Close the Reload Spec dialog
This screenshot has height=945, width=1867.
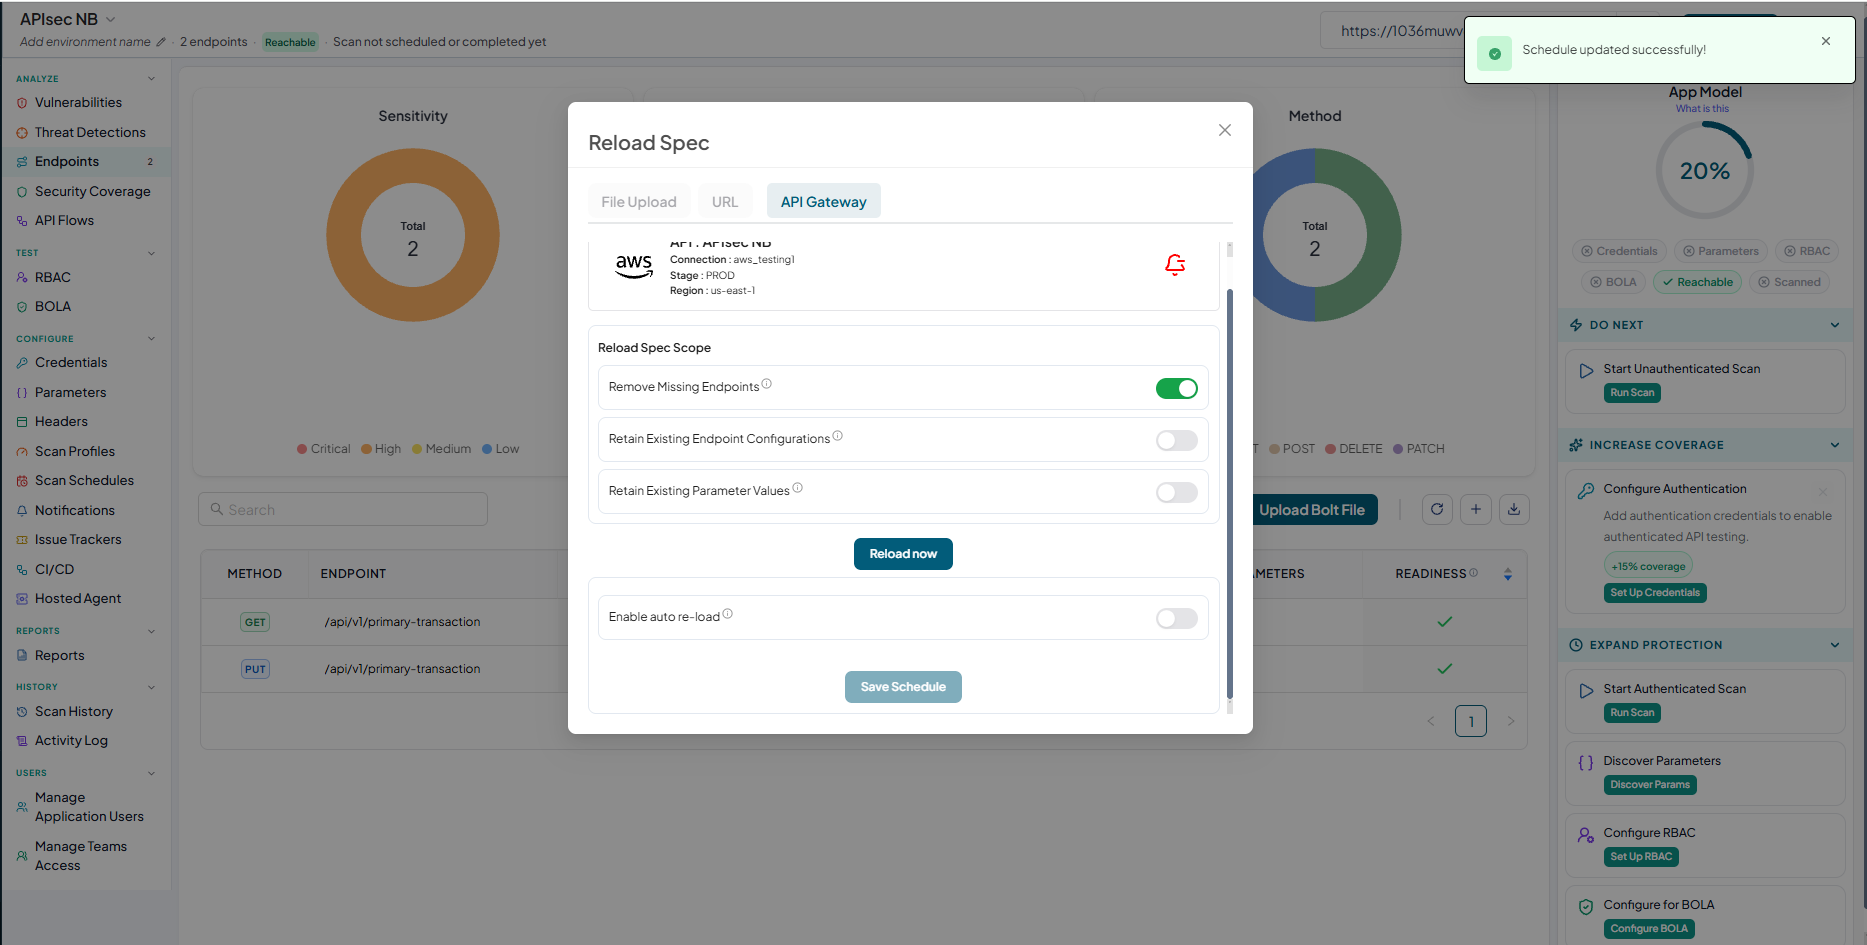tap(1224, 130)
